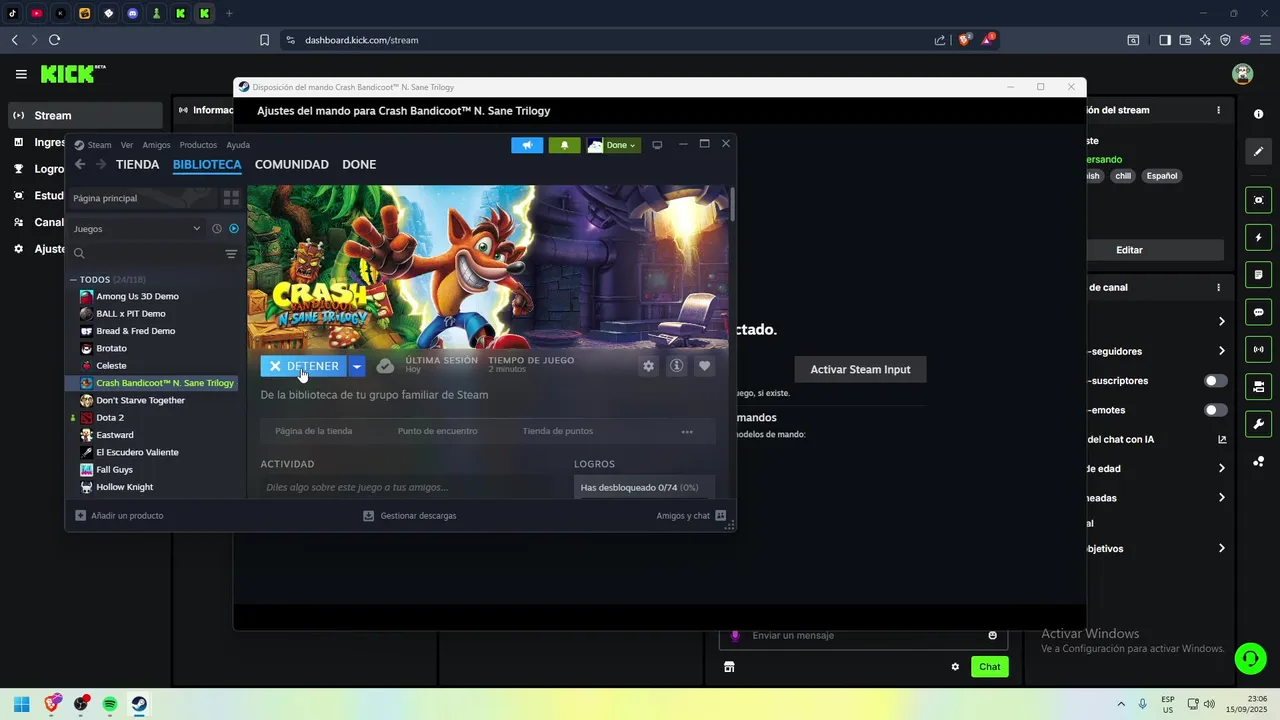
Task: Switch Steam library to grid view icon
Action: pyautogui.click(x=231, y=198)
